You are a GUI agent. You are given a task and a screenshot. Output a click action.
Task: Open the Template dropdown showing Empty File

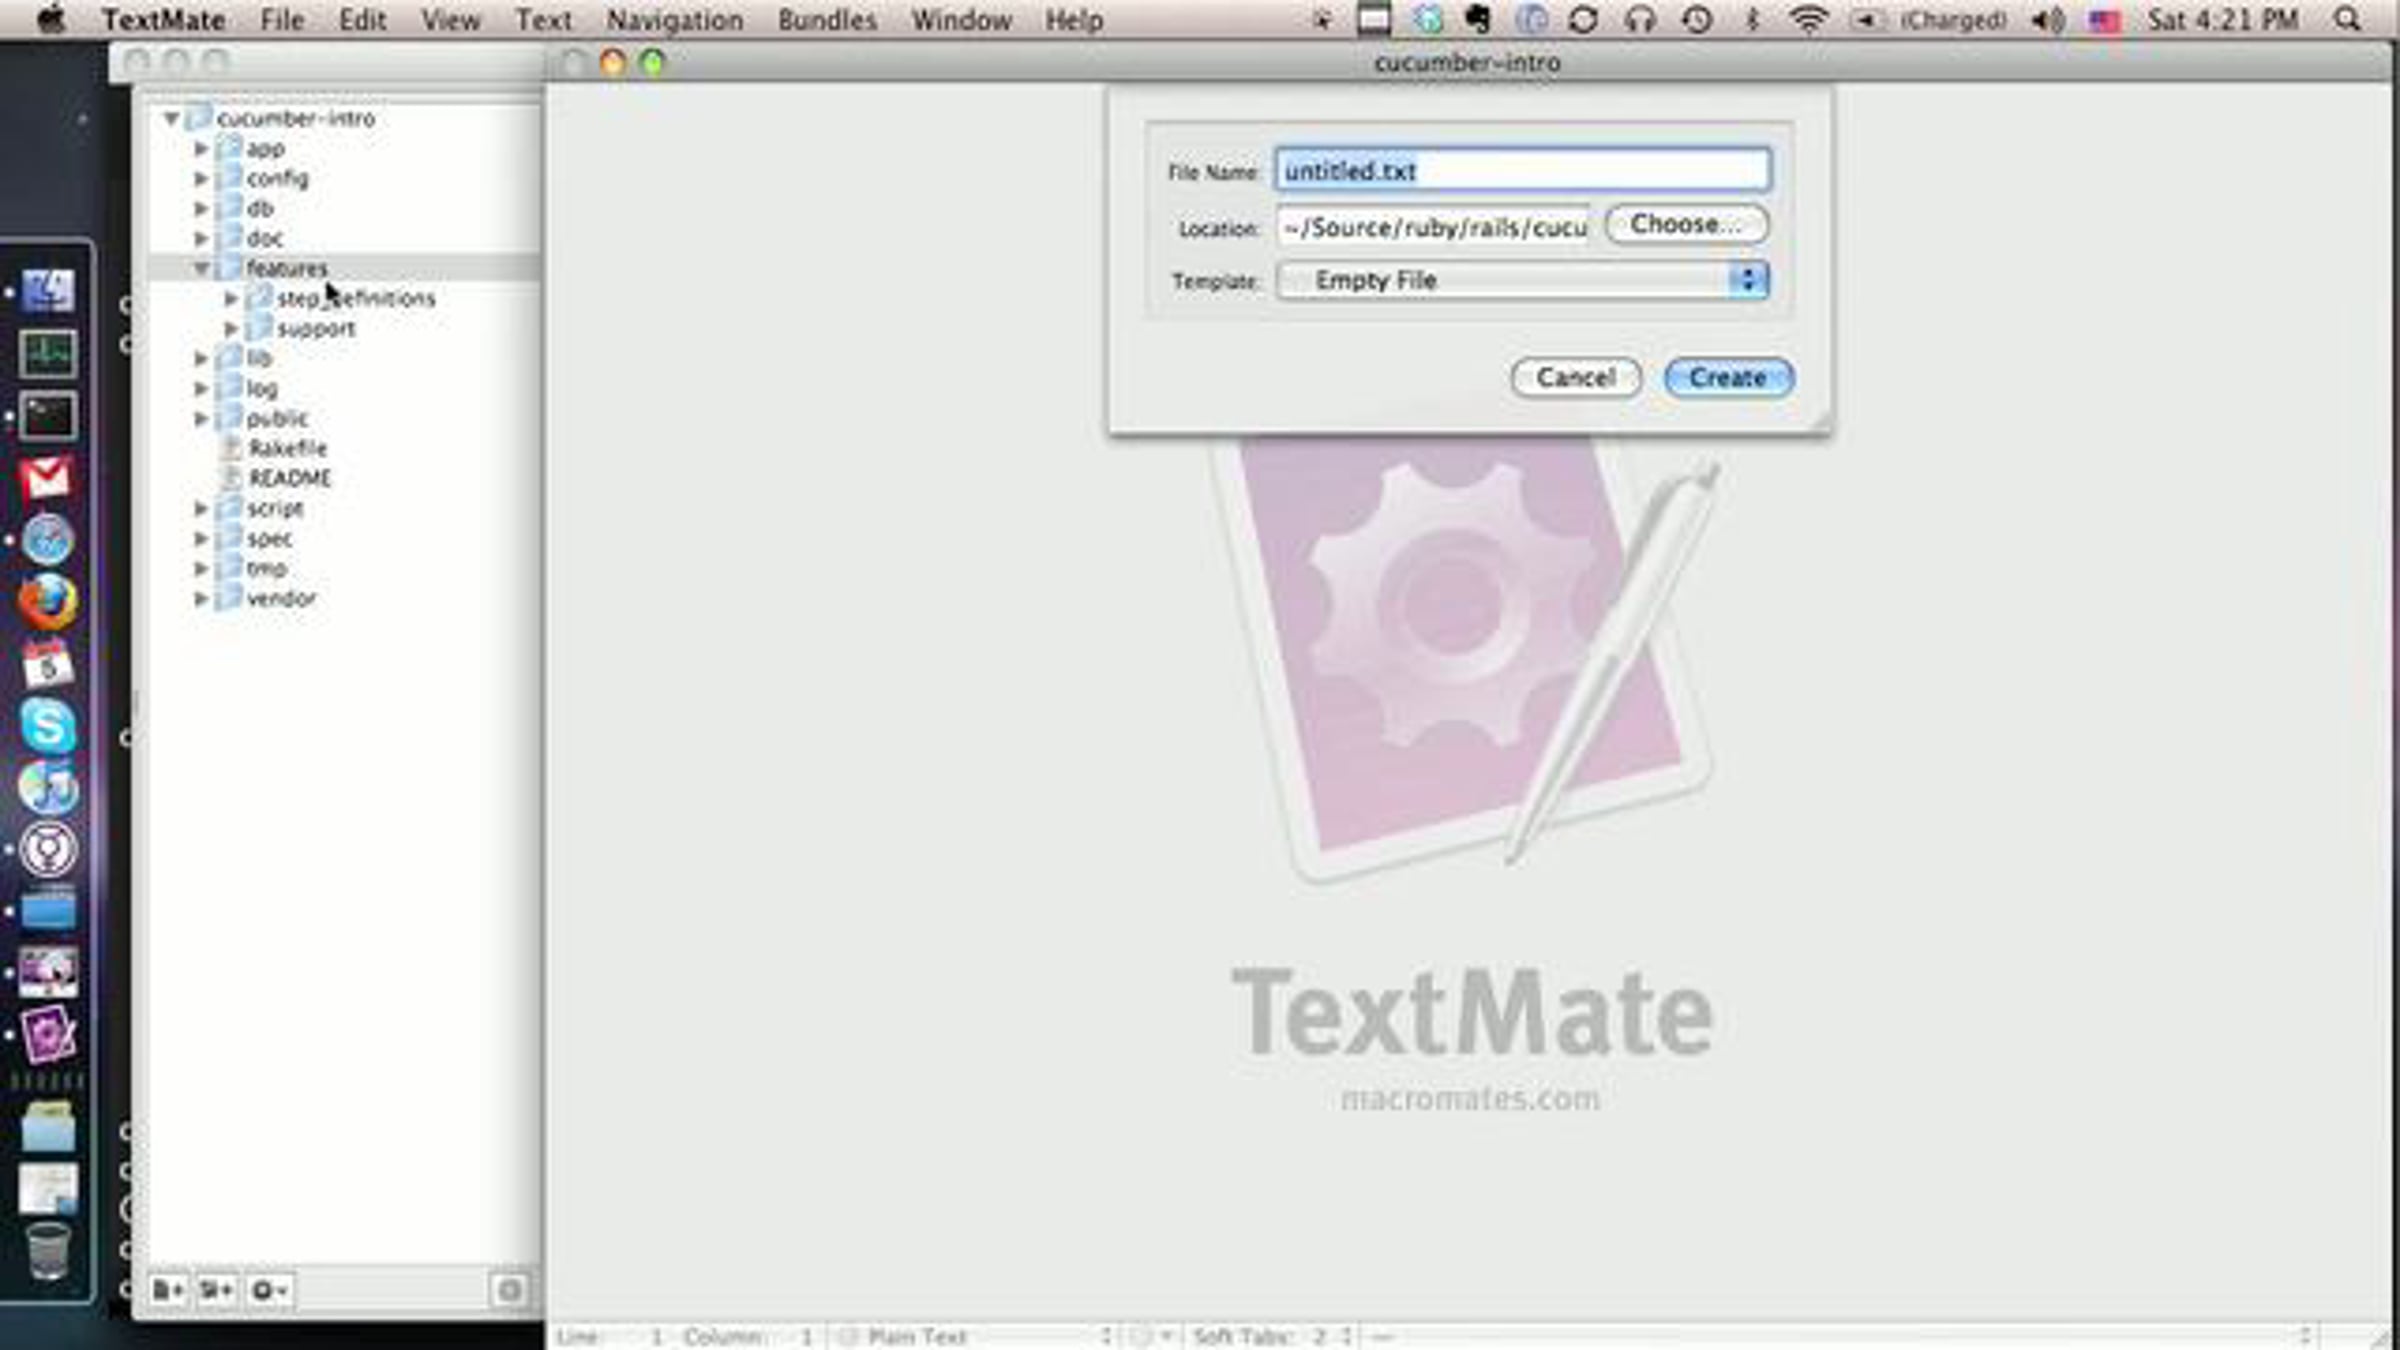pyautogui.click(x=1521, y=280)
